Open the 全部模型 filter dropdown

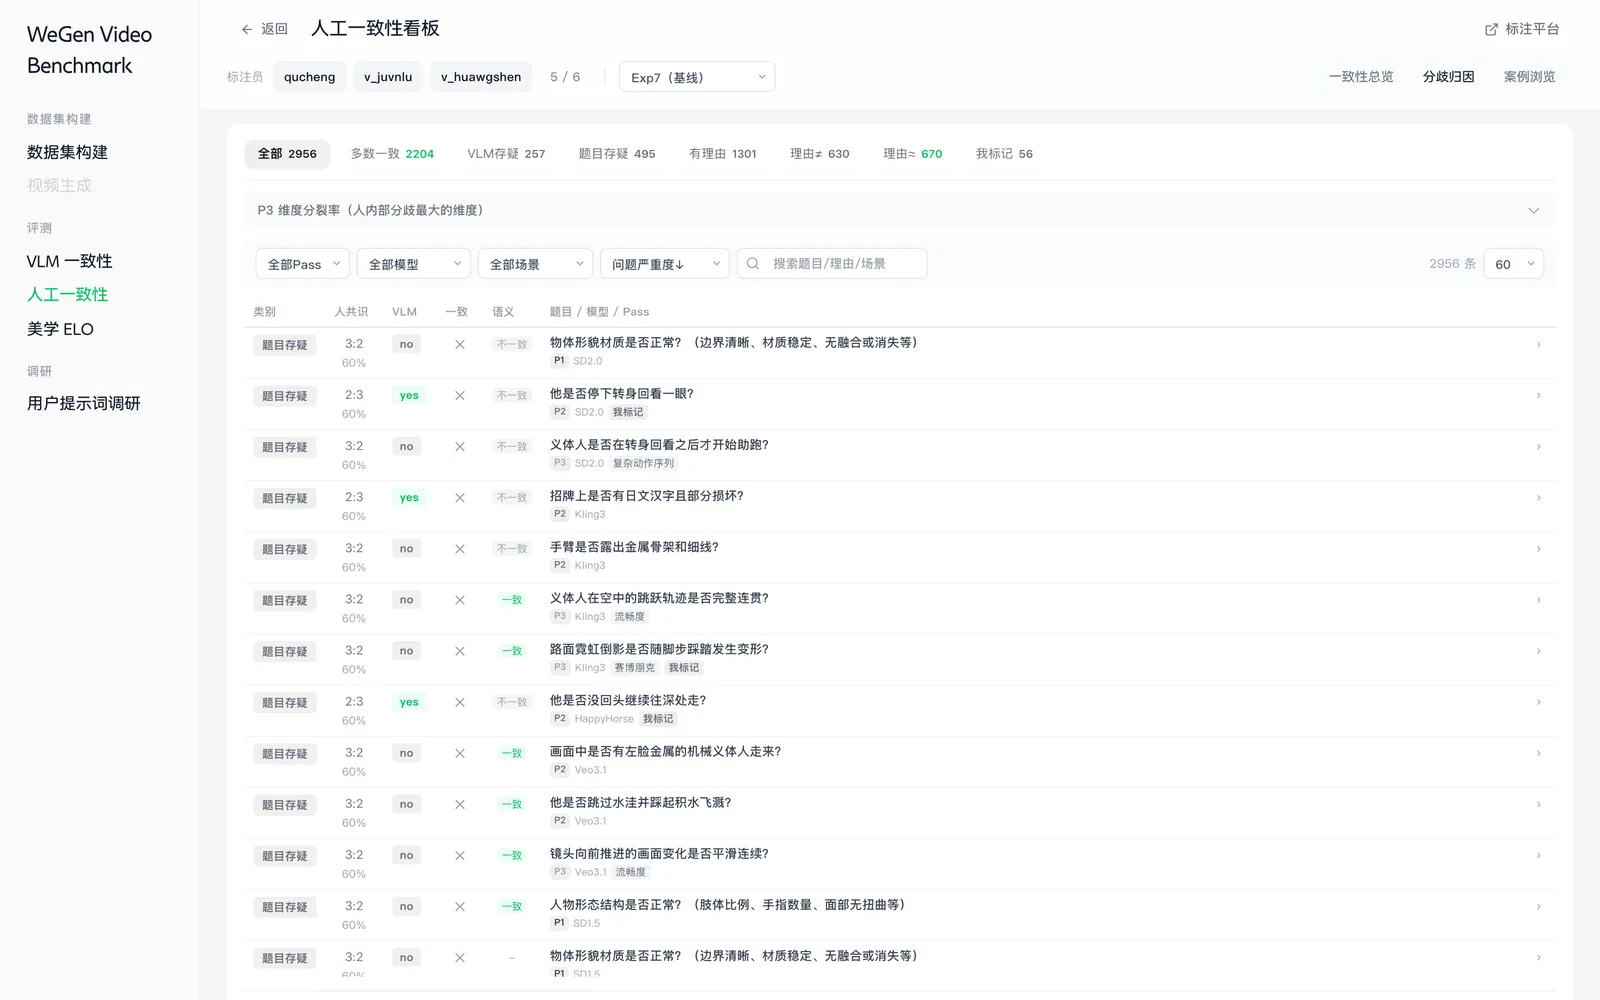[414, 264]
